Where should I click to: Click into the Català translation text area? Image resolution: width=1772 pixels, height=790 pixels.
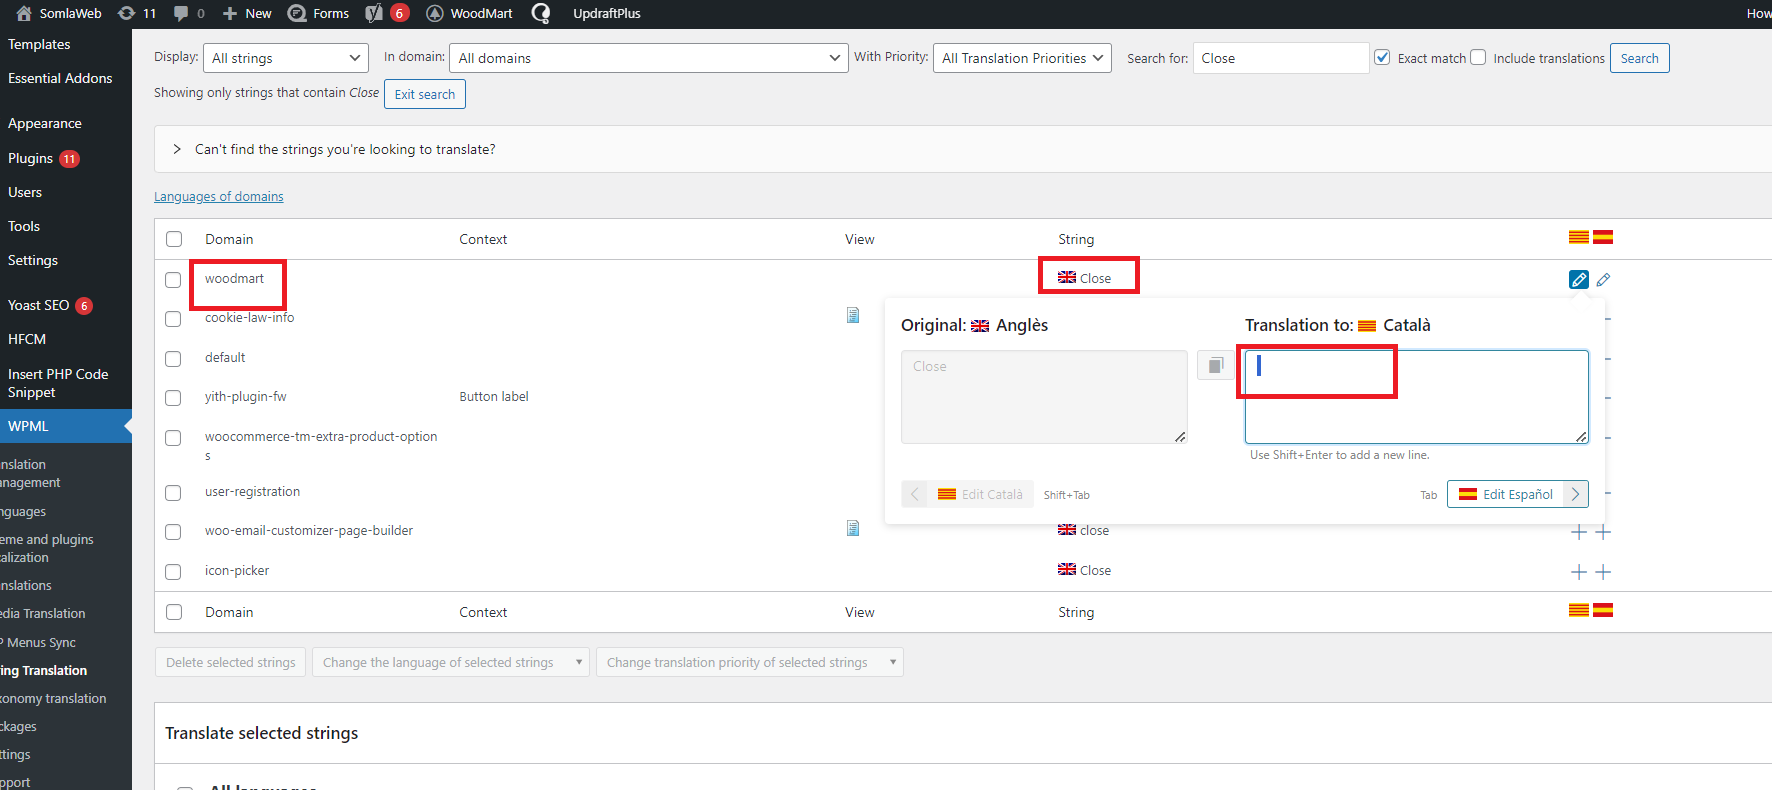pyautogui.click(x=1416, y=397)
